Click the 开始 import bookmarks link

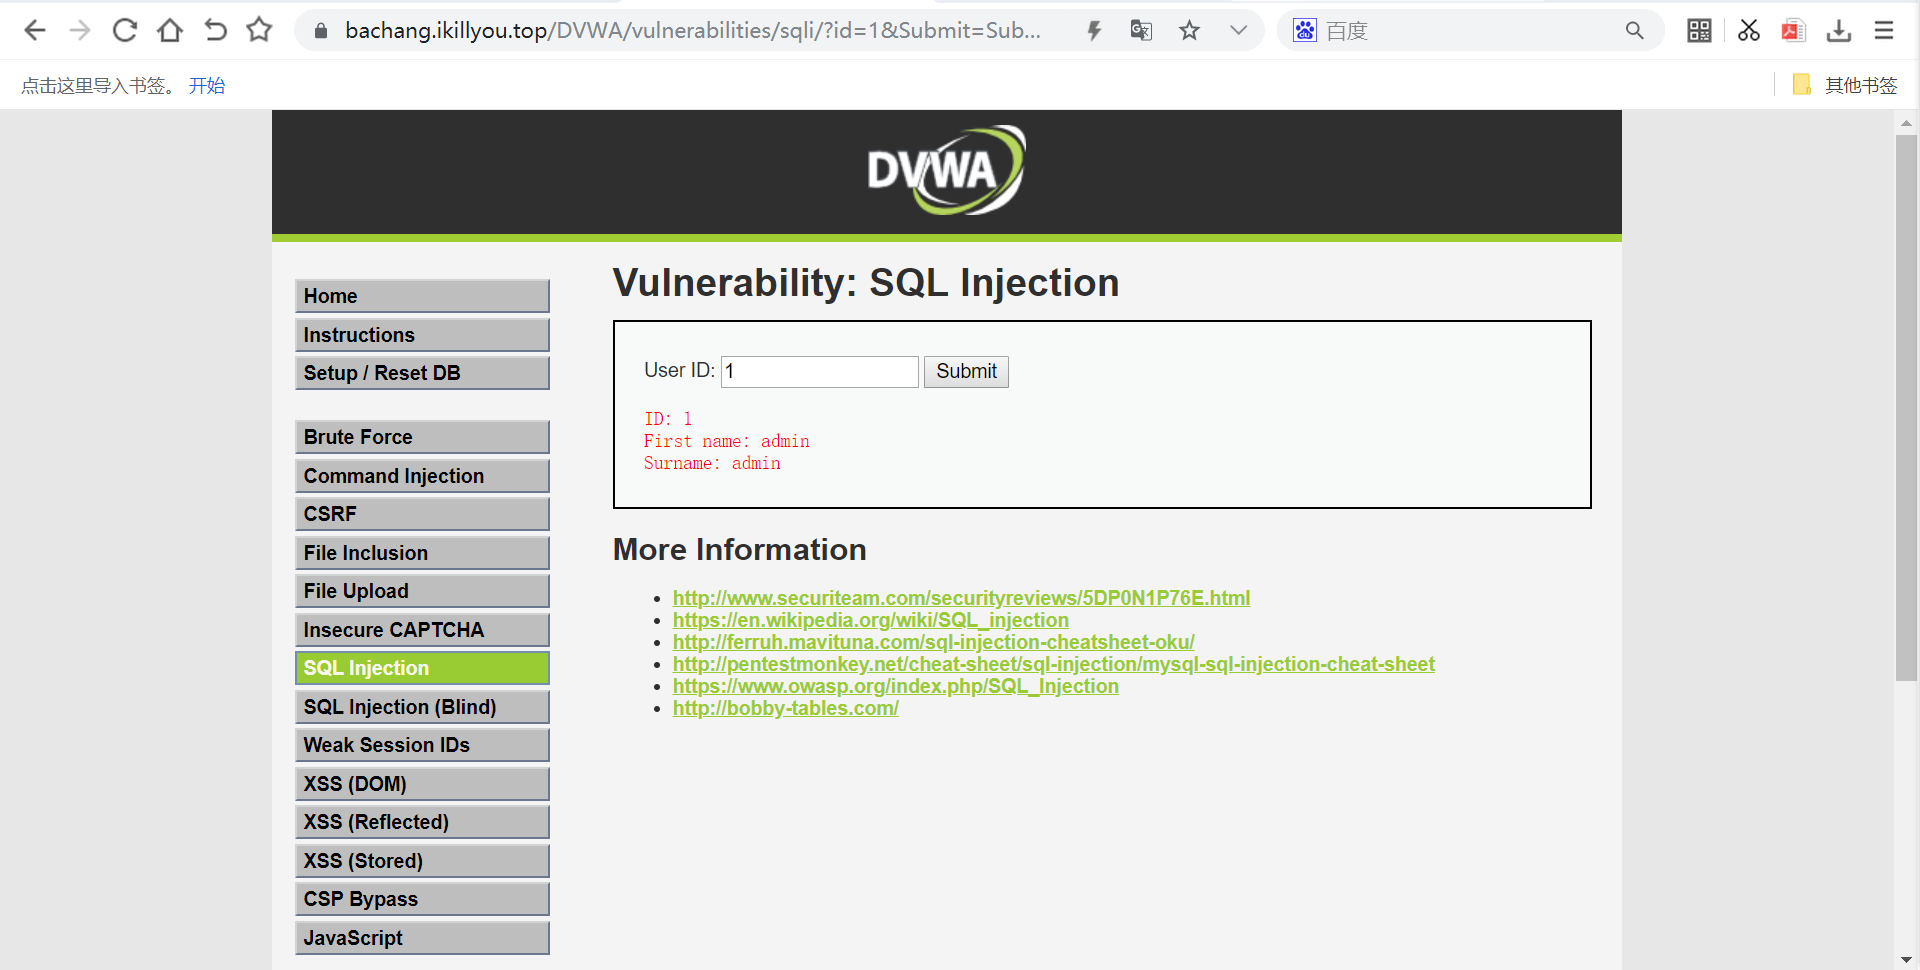[x=207, y=86]
